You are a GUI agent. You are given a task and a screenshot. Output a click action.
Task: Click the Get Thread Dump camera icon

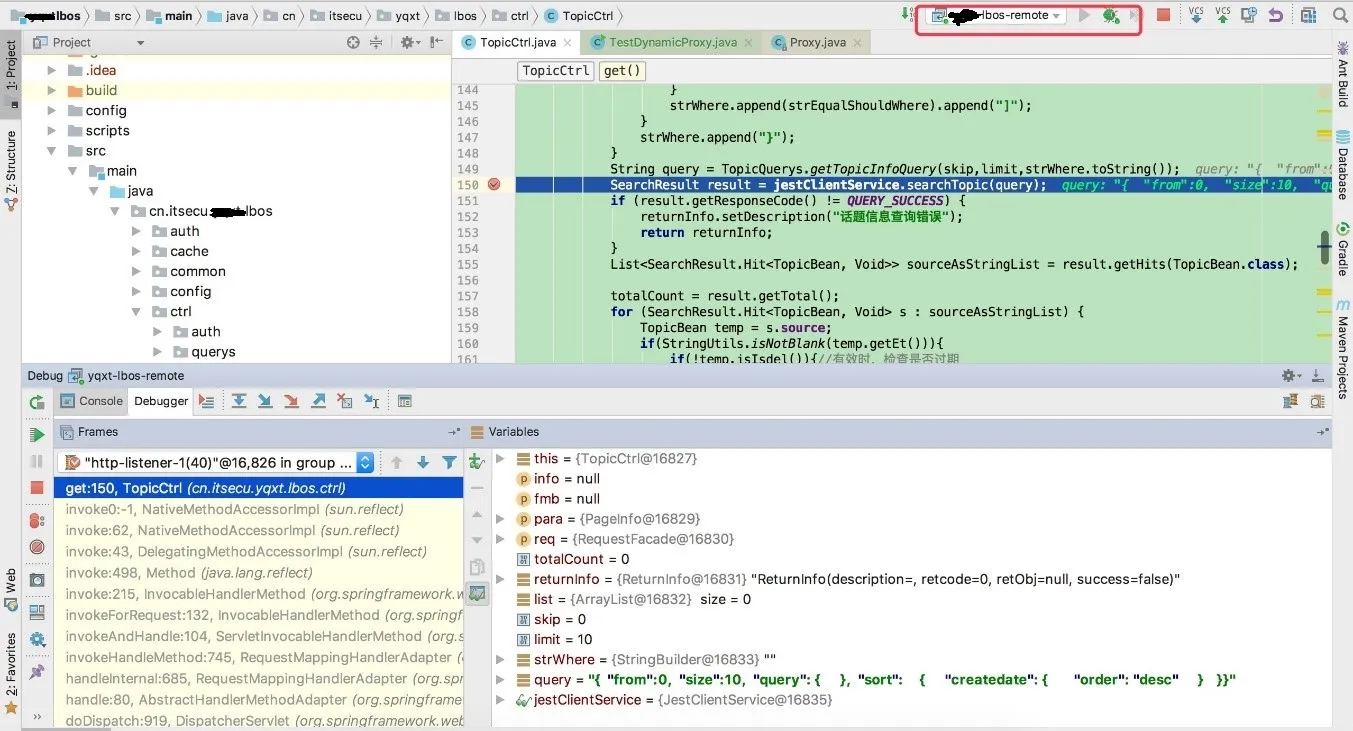tap(37, 580)
